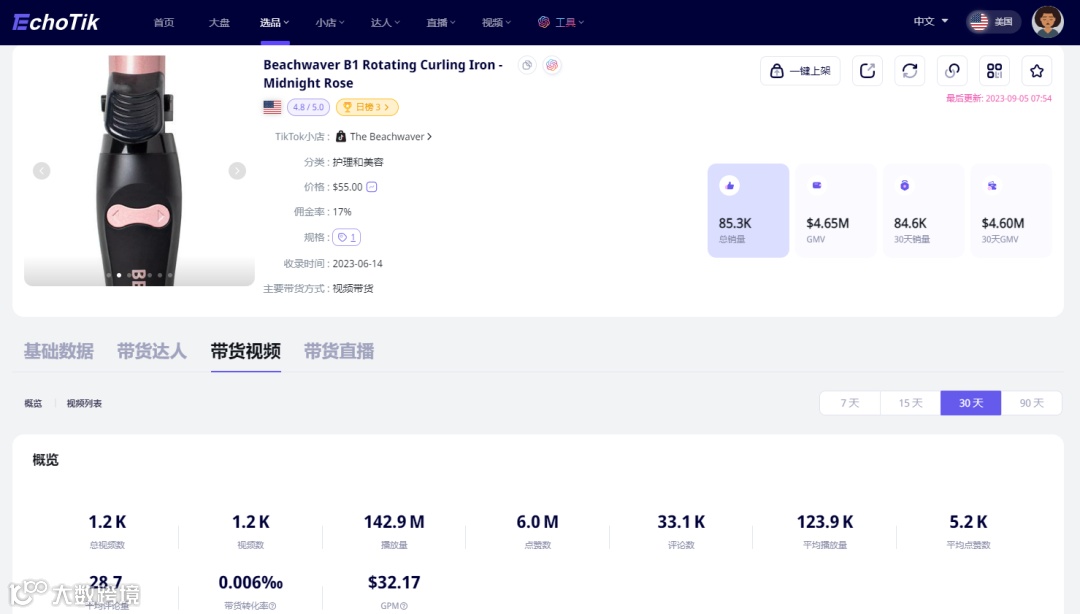Expand the 直播 nav dropdown
This screenshot has width=1080, height=614.
440,22
